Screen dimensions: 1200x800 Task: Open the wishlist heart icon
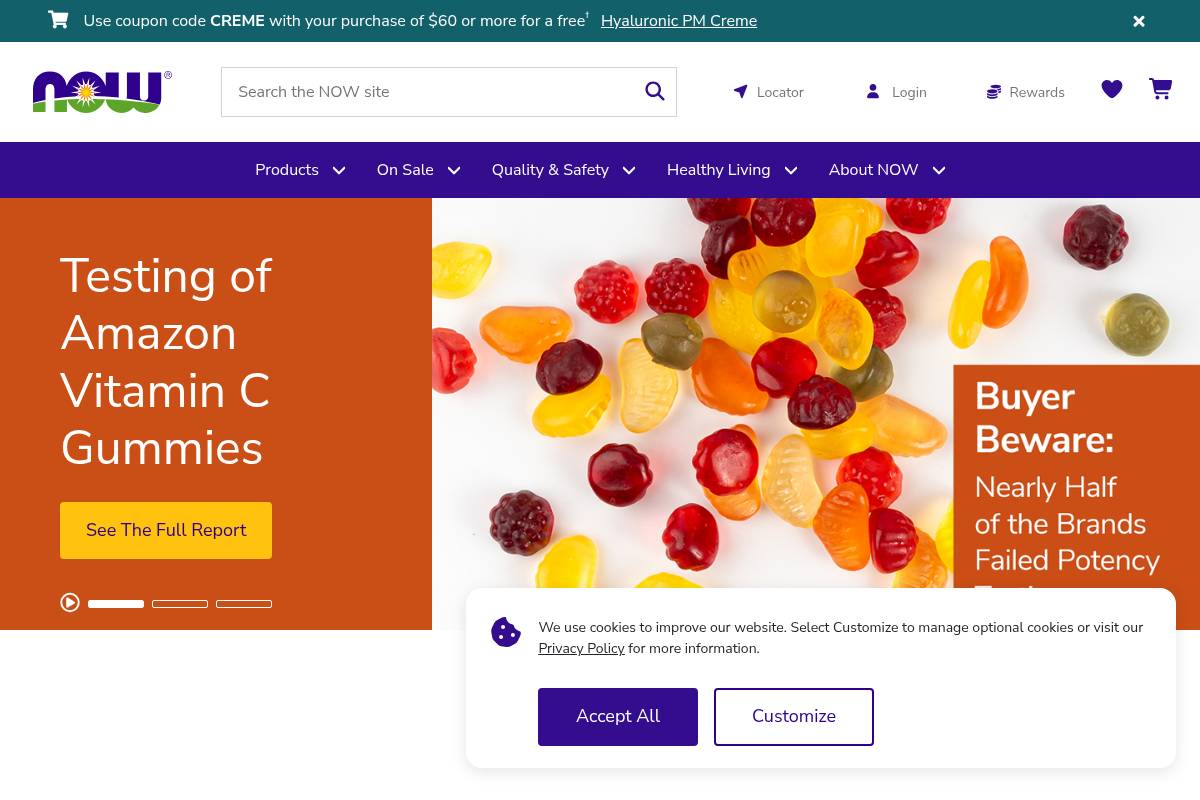(1112, 90)
